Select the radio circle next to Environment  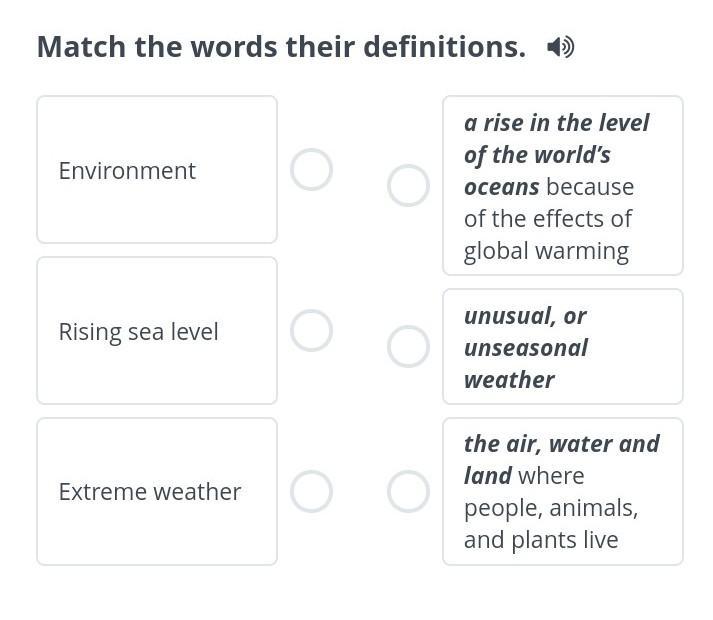pyautogui.click(x=311, y=170)
